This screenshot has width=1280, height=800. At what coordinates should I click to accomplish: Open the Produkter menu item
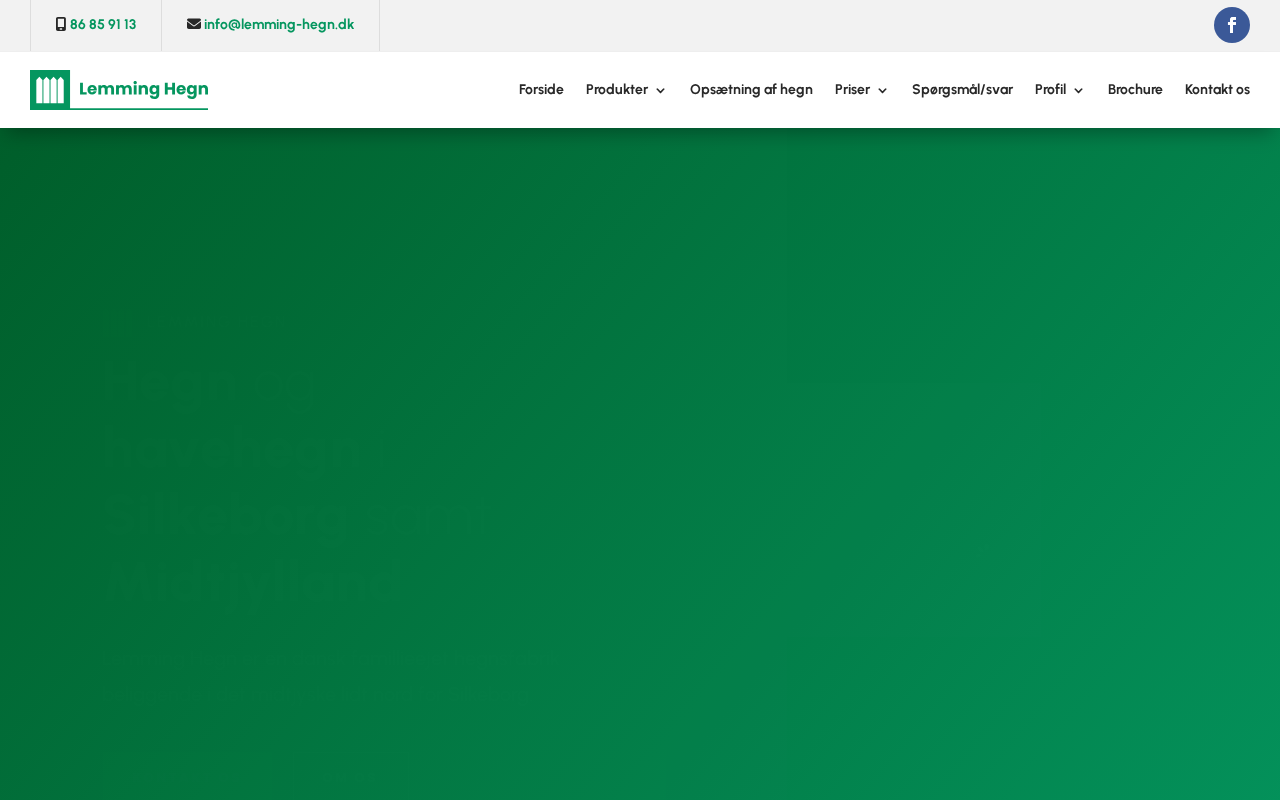(x=617, y=90)
